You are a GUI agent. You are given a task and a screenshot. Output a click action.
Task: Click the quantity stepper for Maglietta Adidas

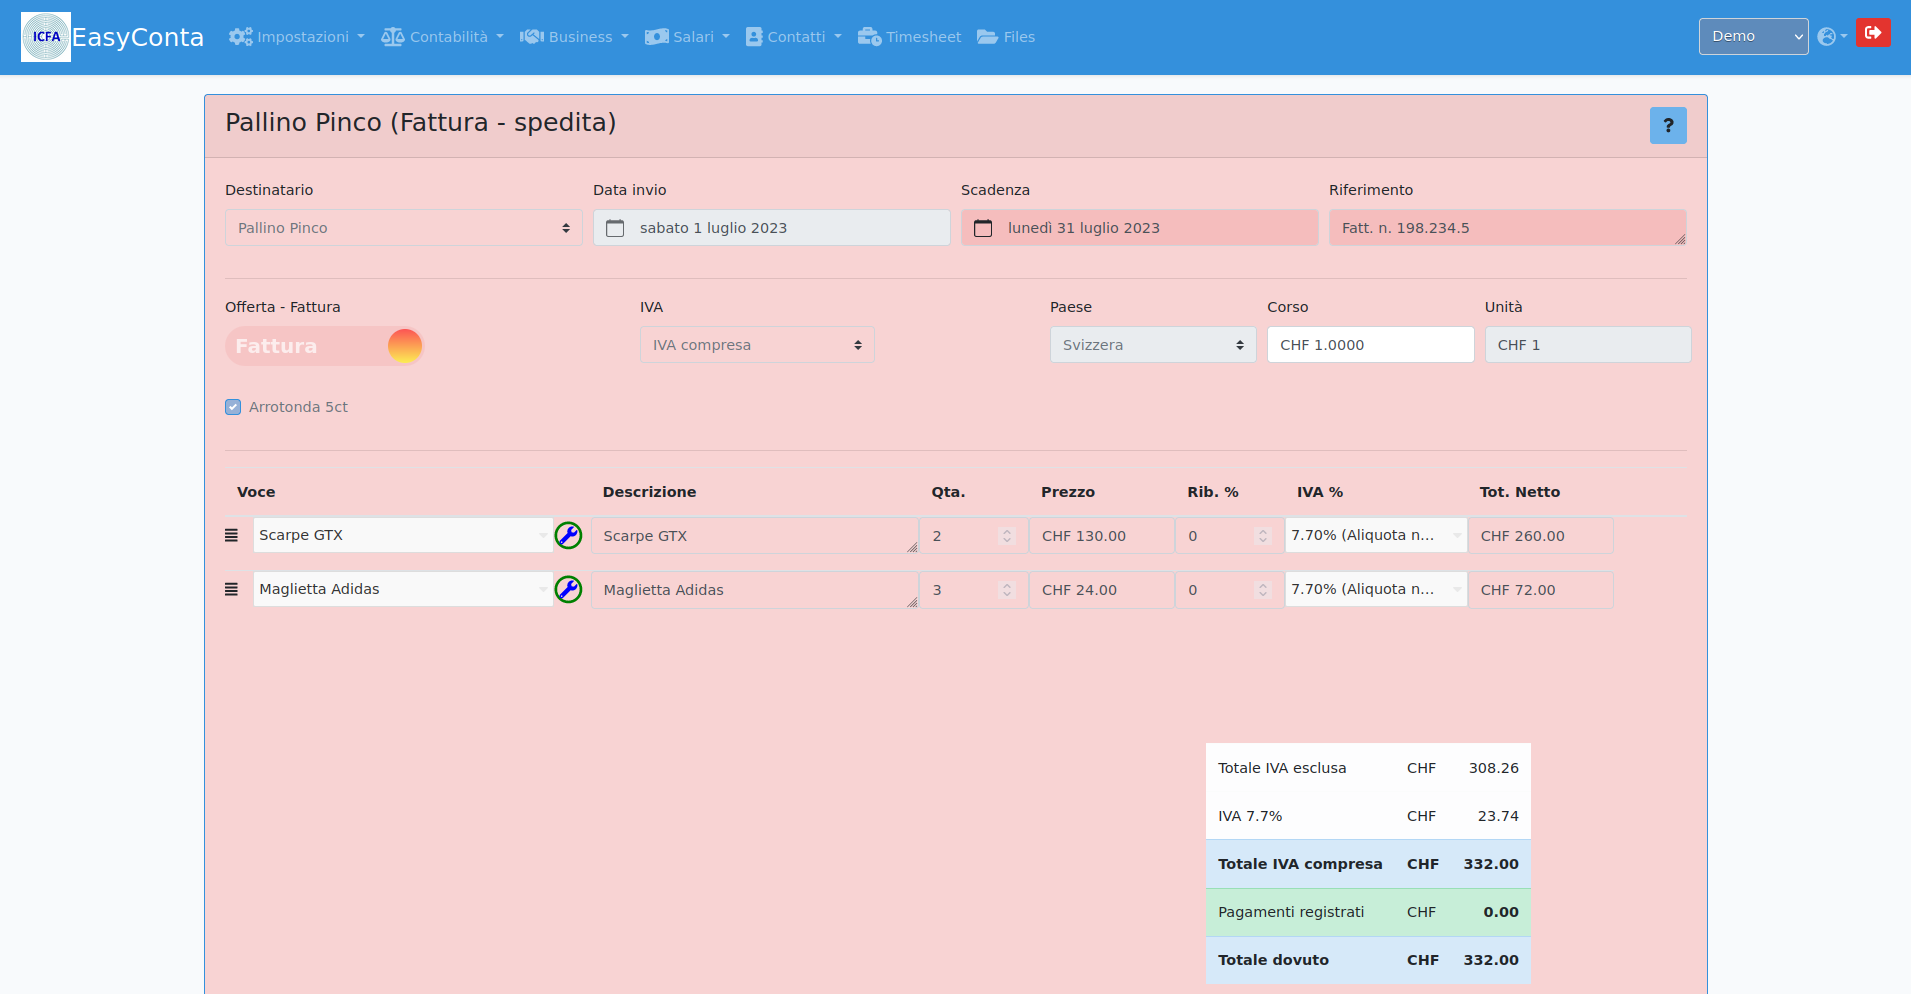point(1007,590)
